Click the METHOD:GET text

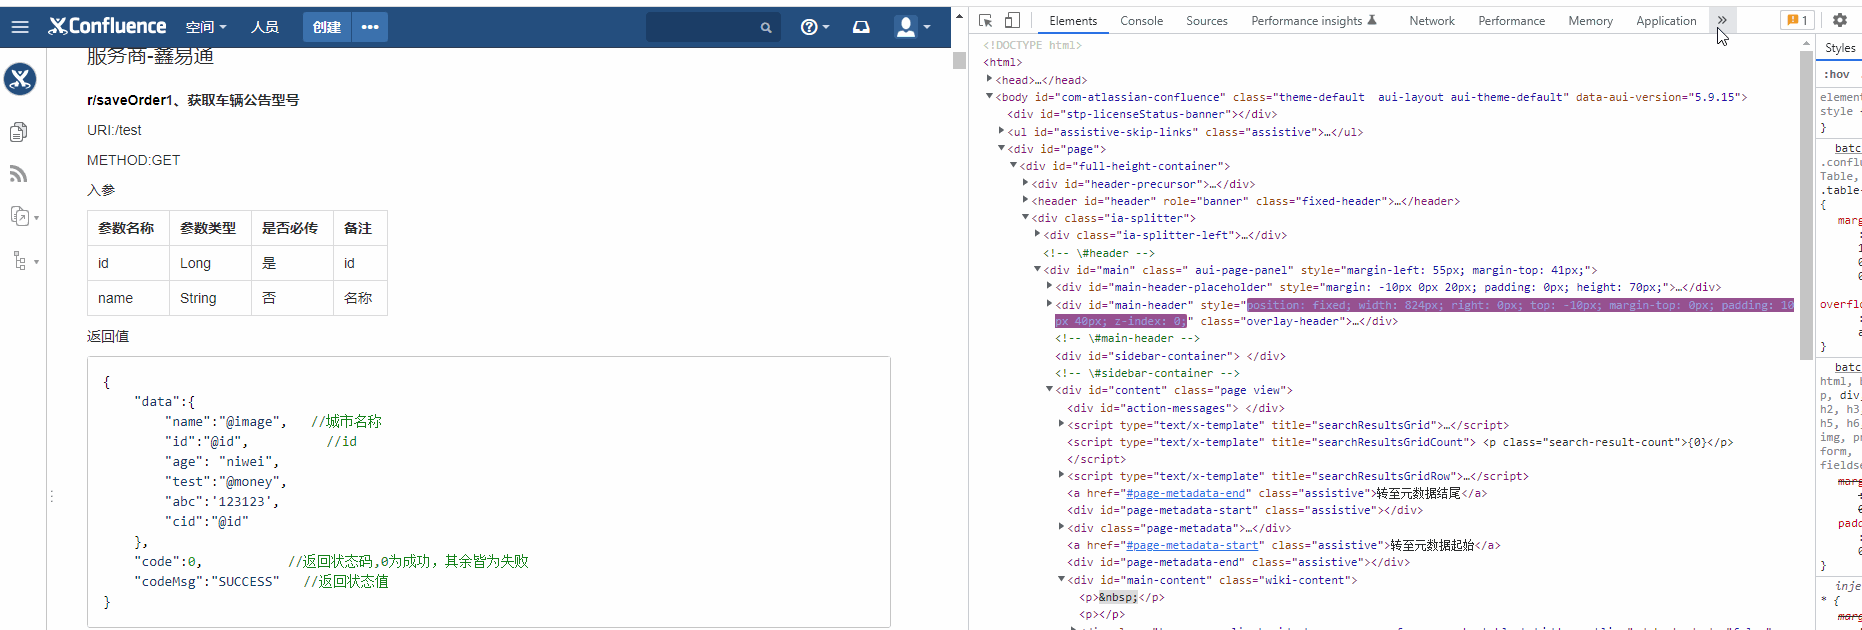(x=133, y=160)
